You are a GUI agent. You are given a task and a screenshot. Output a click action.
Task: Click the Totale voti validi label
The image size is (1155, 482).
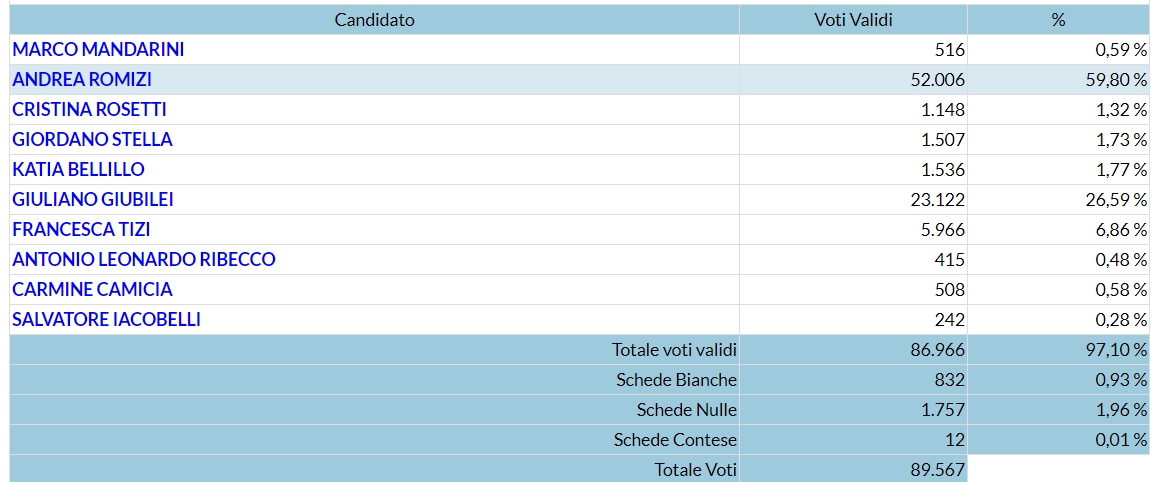click(x=674, y=350)
